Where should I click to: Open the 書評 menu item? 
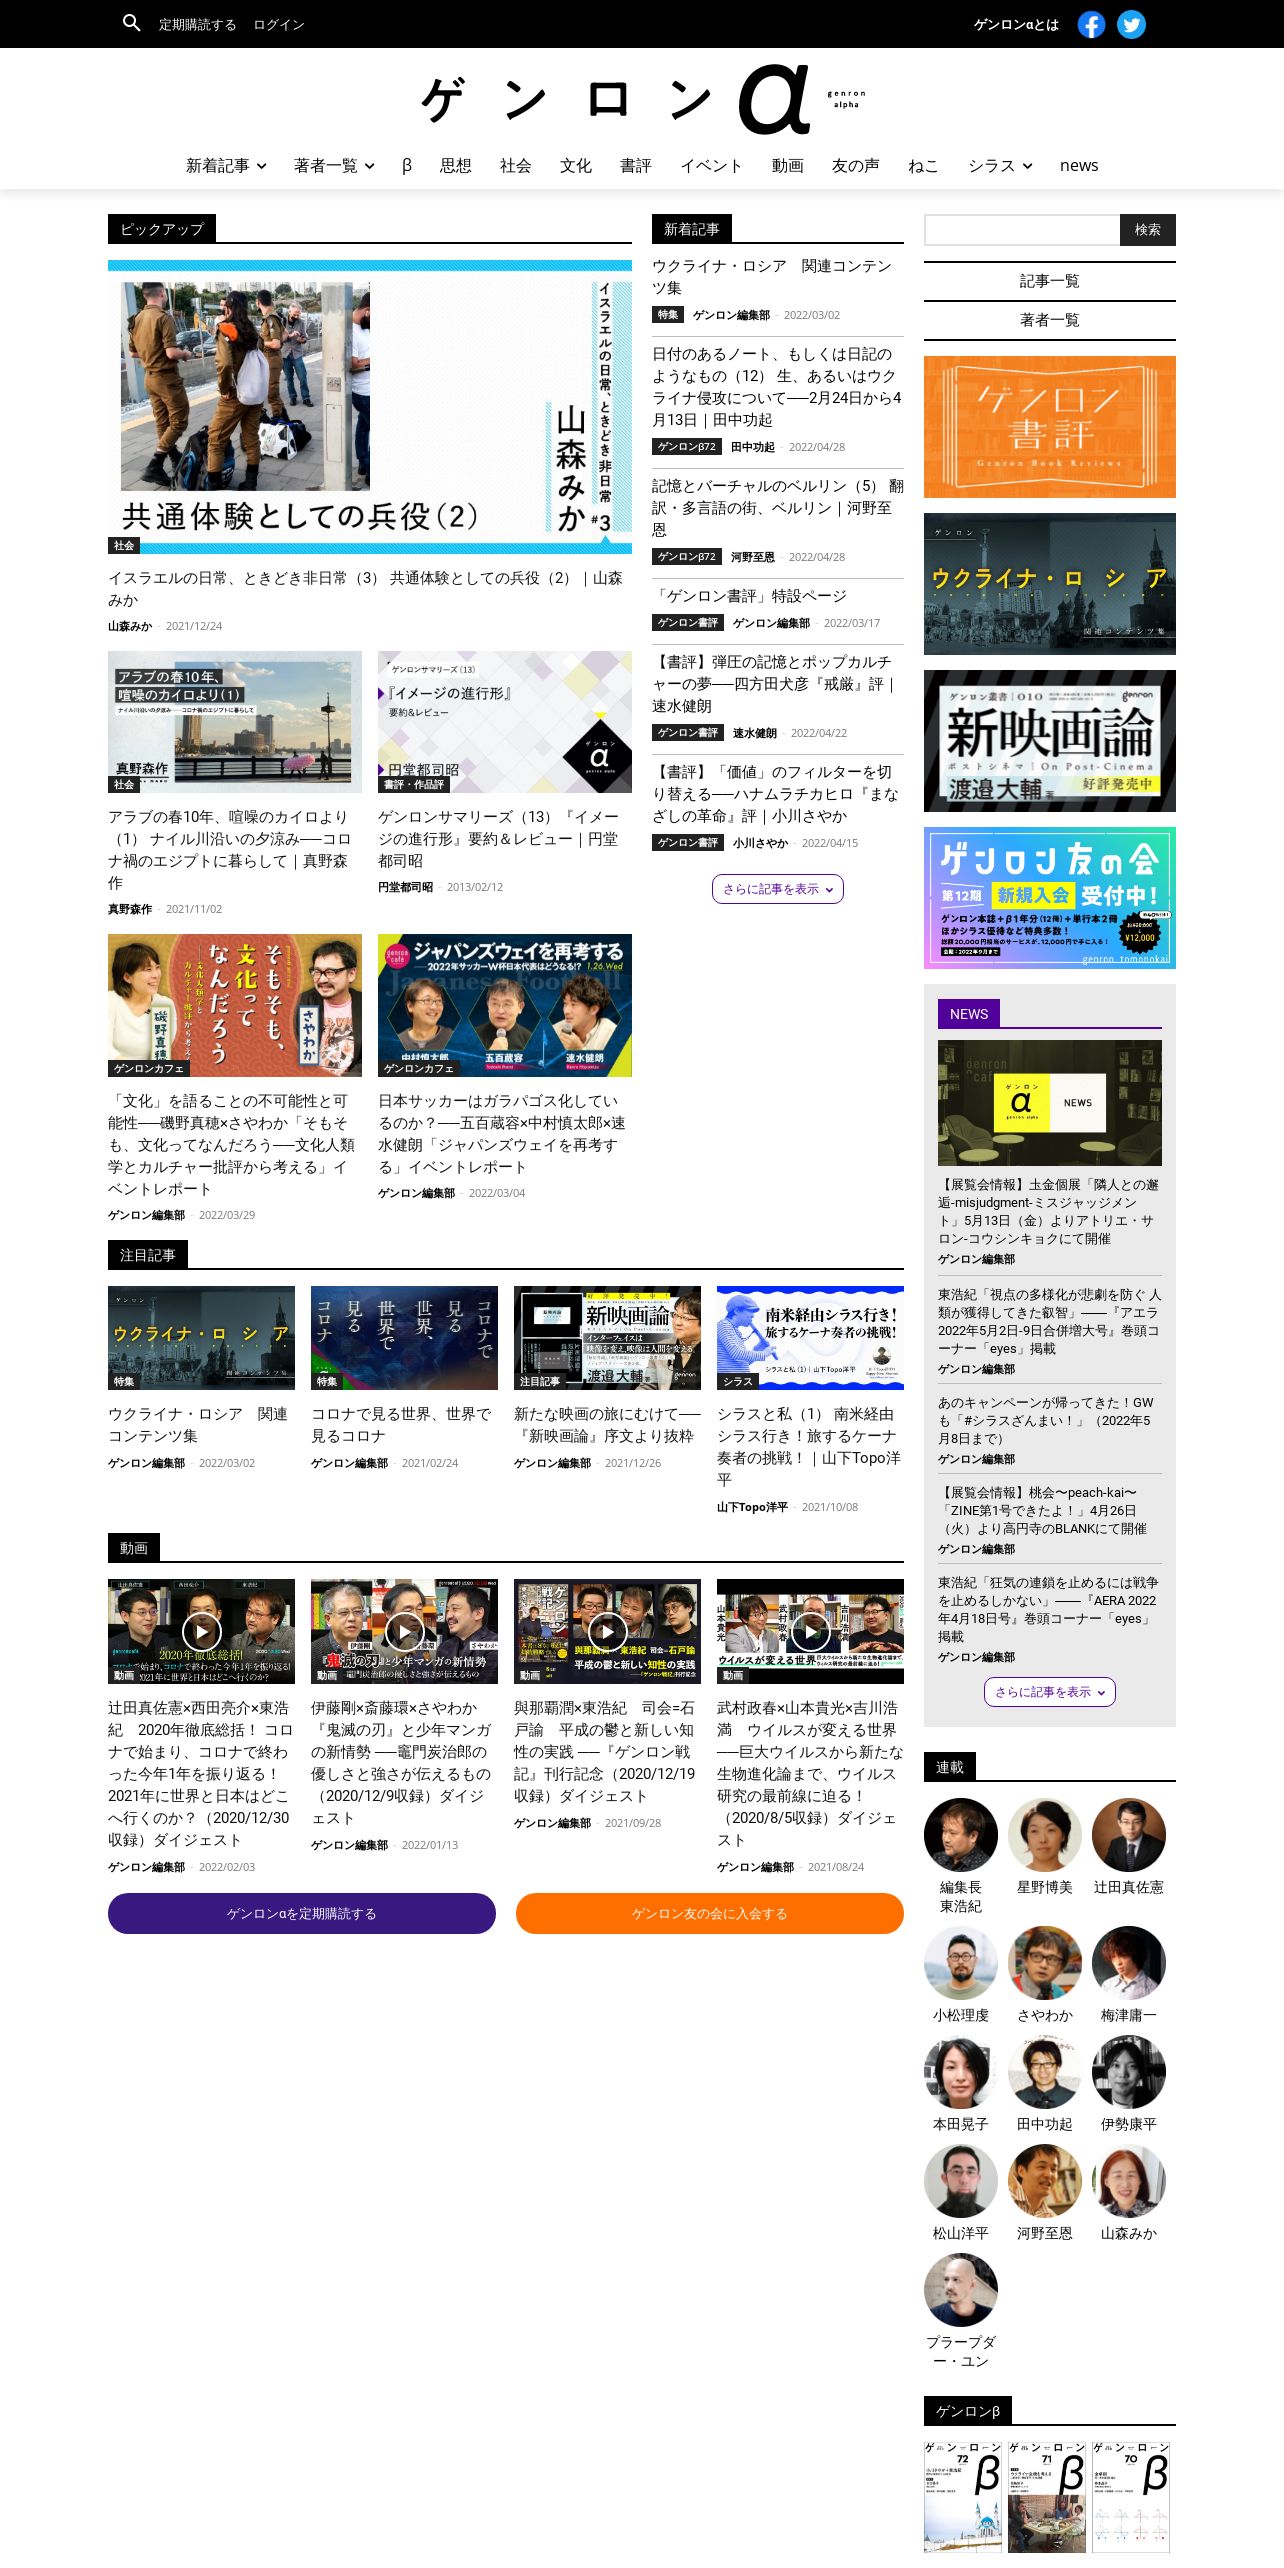point(636,166)
